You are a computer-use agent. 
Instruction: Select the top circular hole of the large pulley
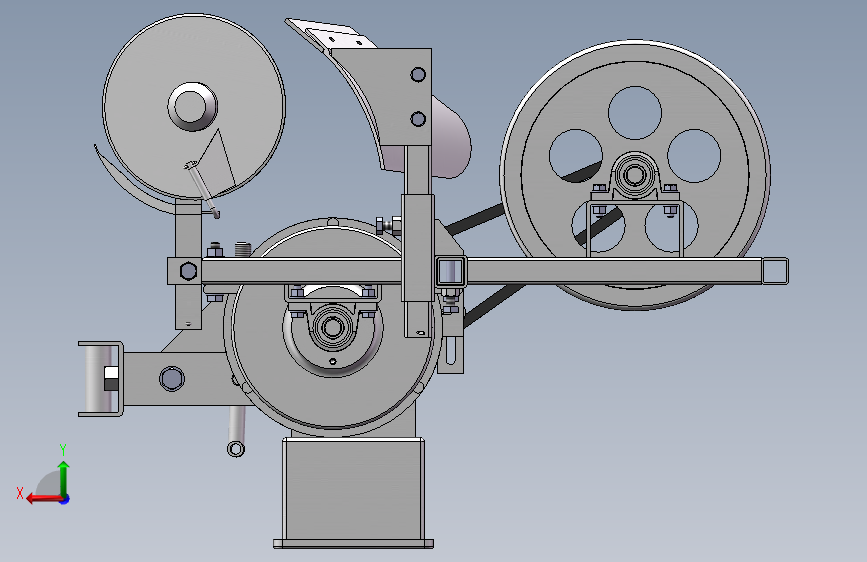[x=635, y=113]
